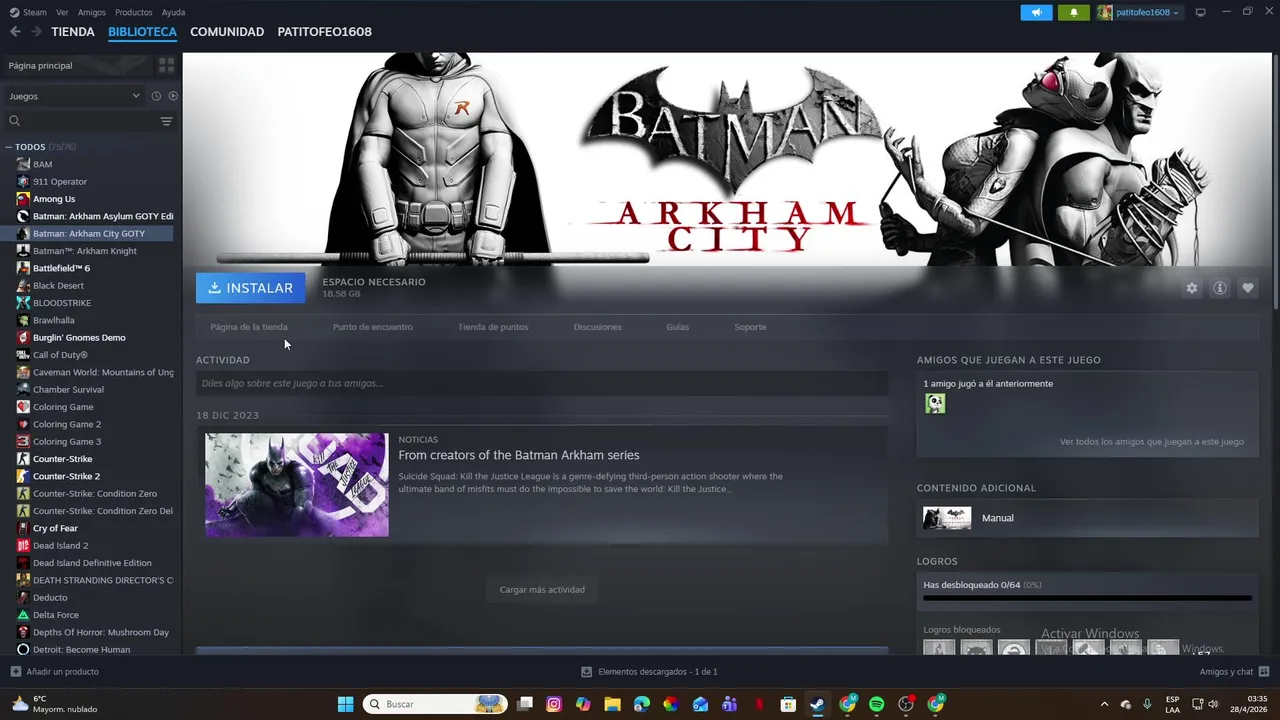The image size is (1280, 720).
Task: Open Instagram from the taskbar
Action: point(554,704)
